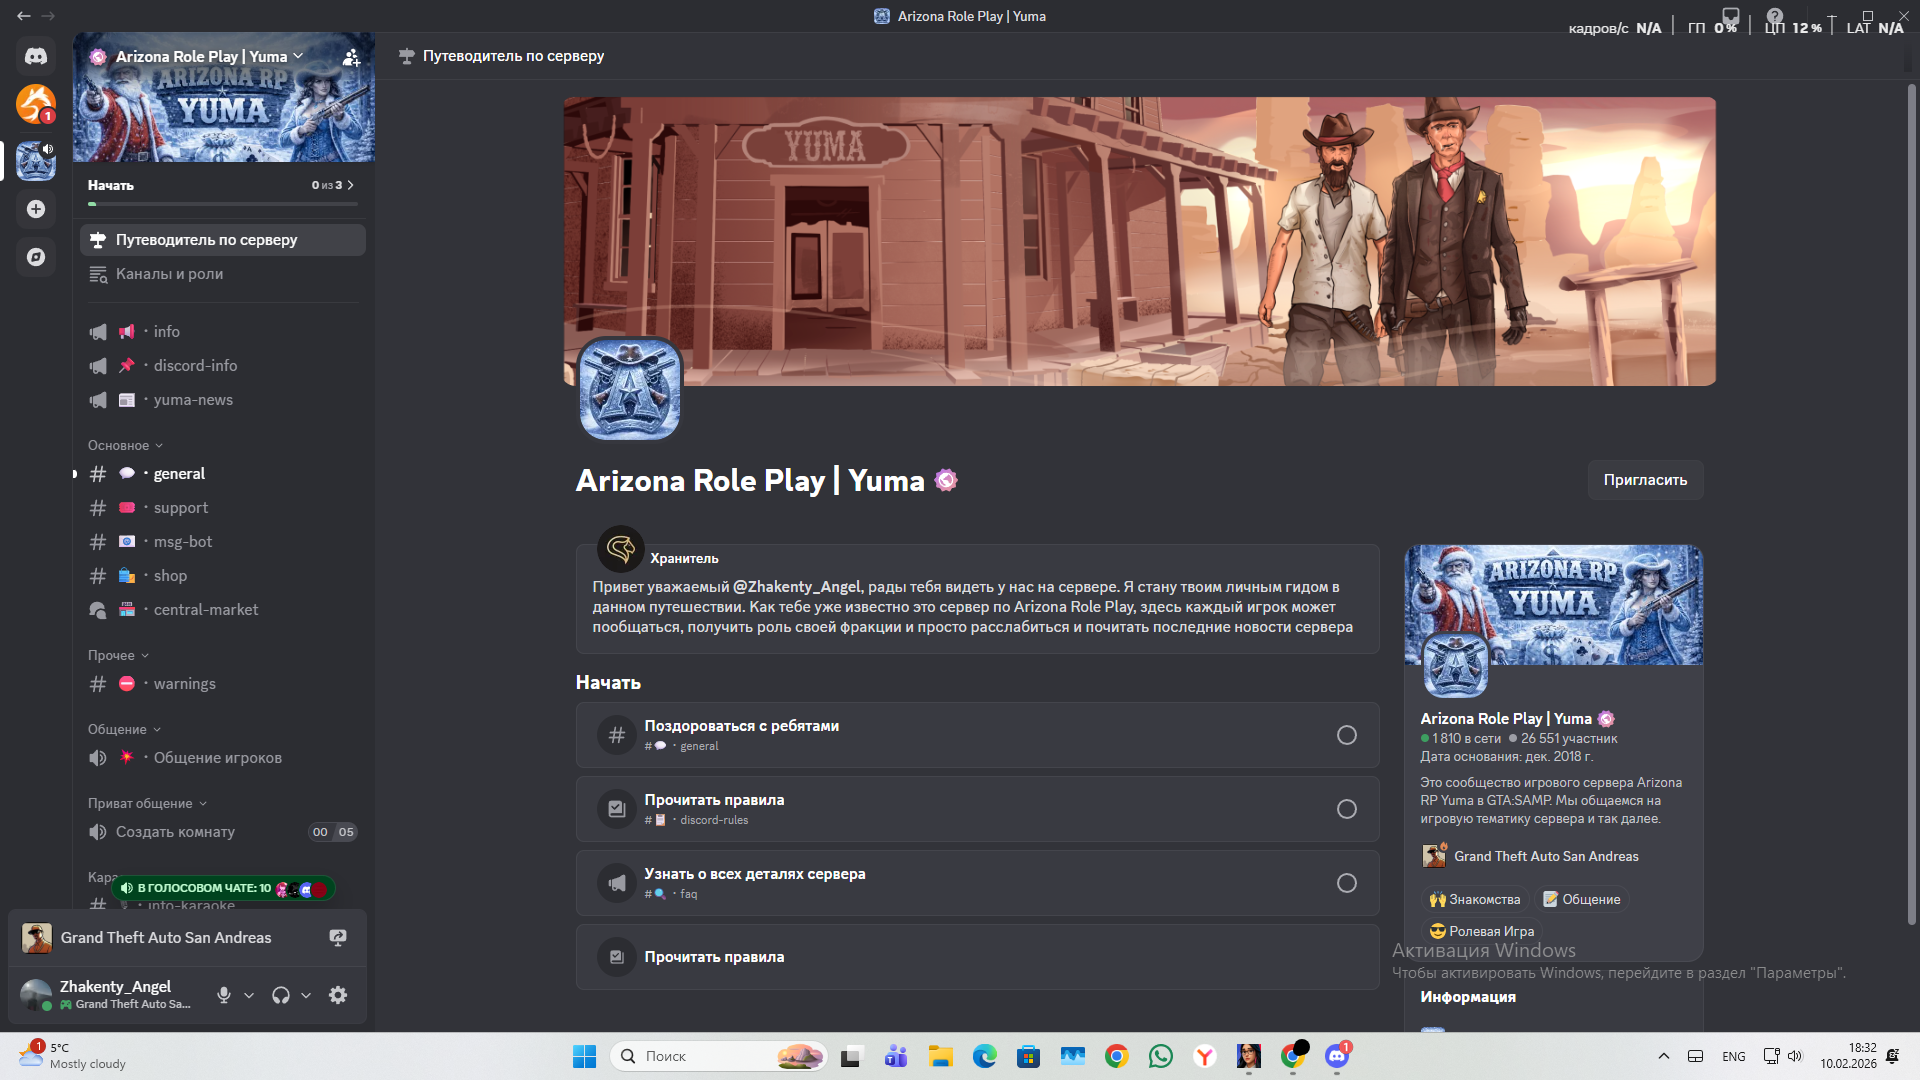
Task: Mute the microphone
Action: point(224,995)
